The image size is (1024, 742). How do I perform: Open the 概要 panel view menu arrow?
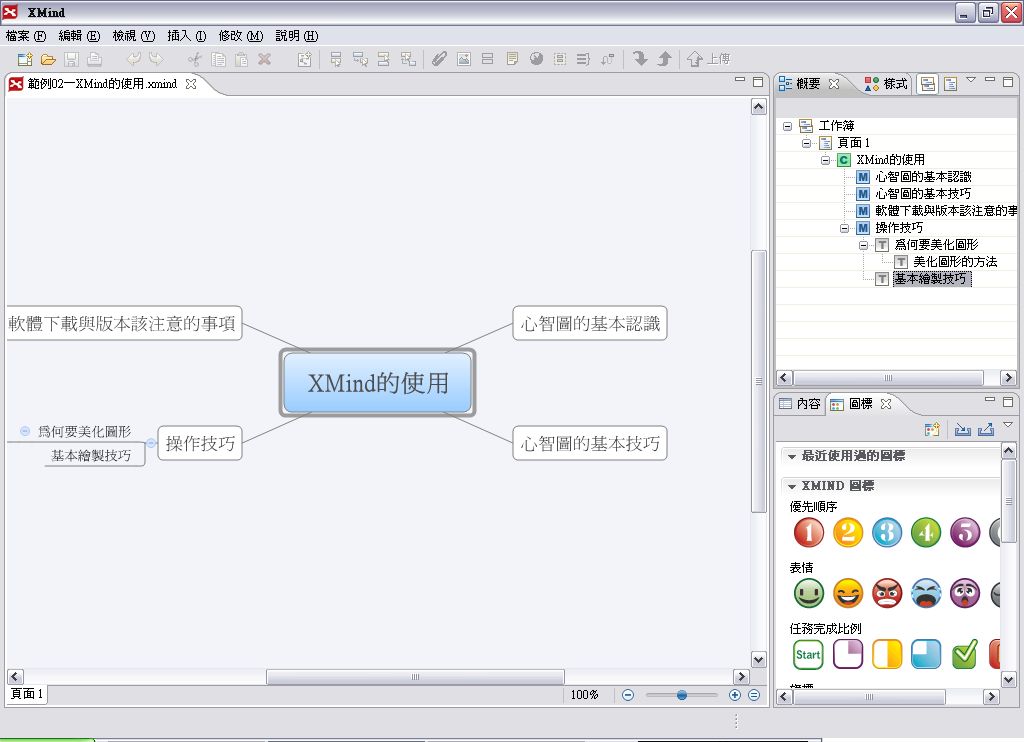[971, 80]
